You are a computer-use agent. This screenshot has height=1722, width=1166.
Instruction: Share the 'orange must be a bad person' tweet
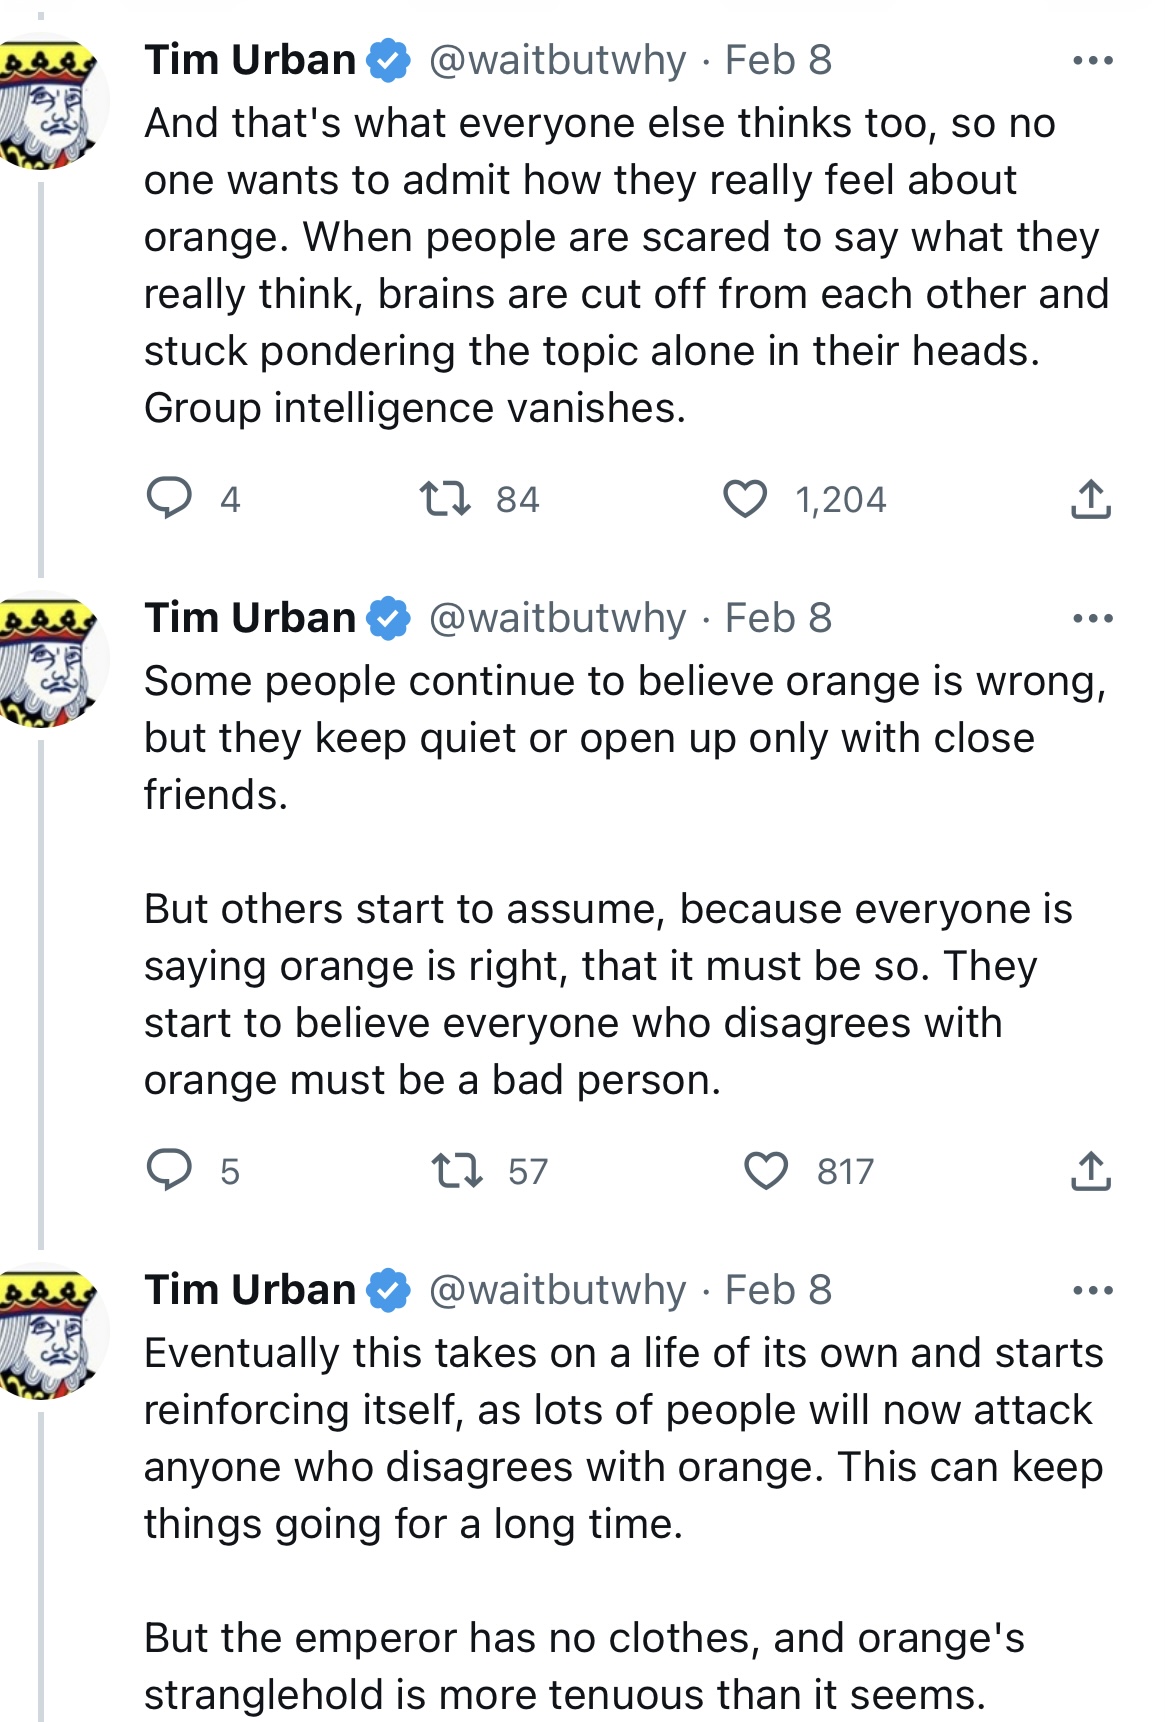click(x=1090, y=1170)
